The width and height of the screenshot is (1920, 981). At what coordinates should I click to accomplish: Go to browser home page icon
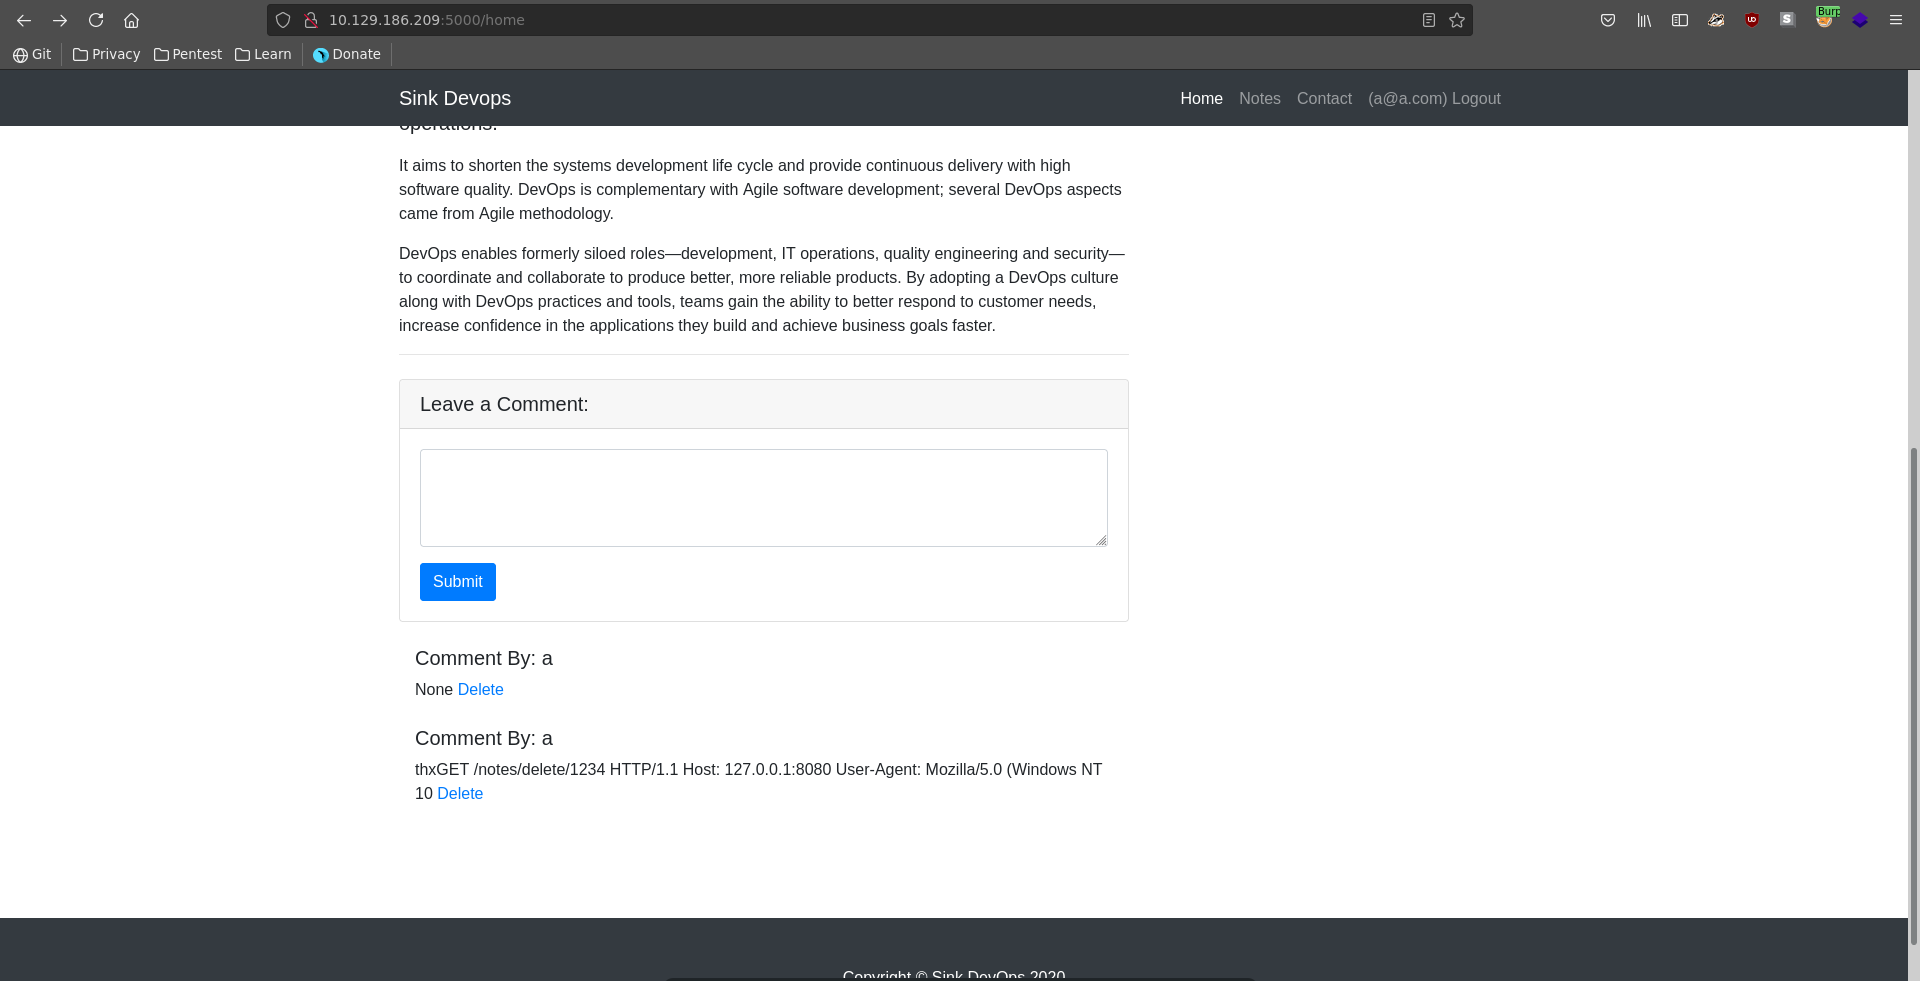[131, 20]
